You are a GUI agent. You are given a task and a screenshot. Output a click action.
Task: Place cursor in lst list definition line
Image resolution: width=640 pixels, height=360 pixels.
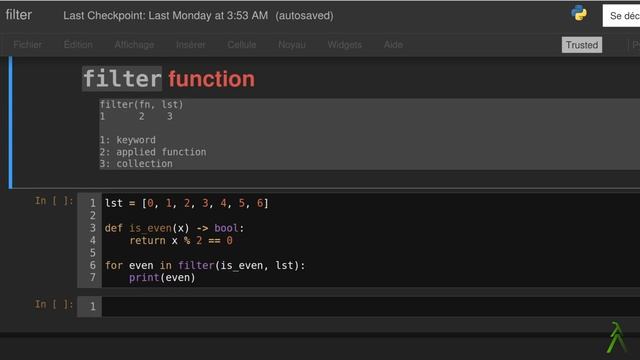coord(187,203)
